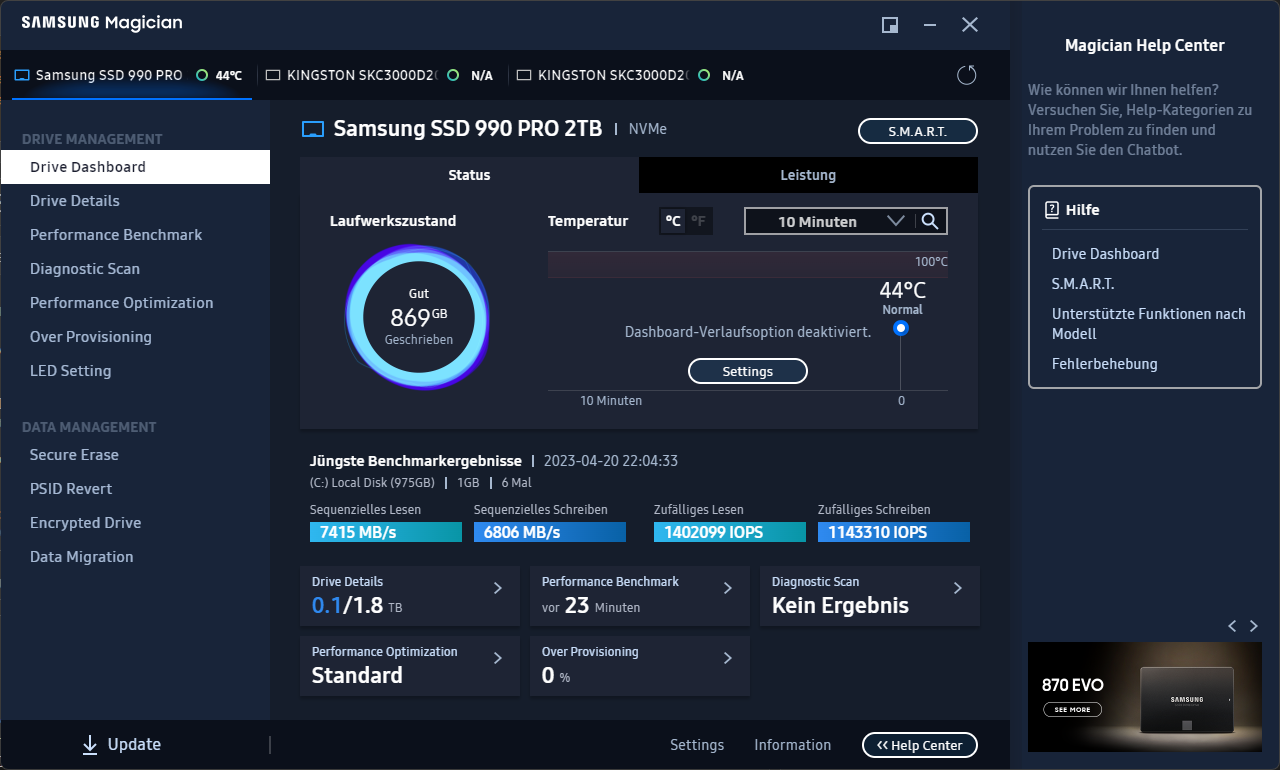Open Information link in bottom bar

[x=792, y=745]
